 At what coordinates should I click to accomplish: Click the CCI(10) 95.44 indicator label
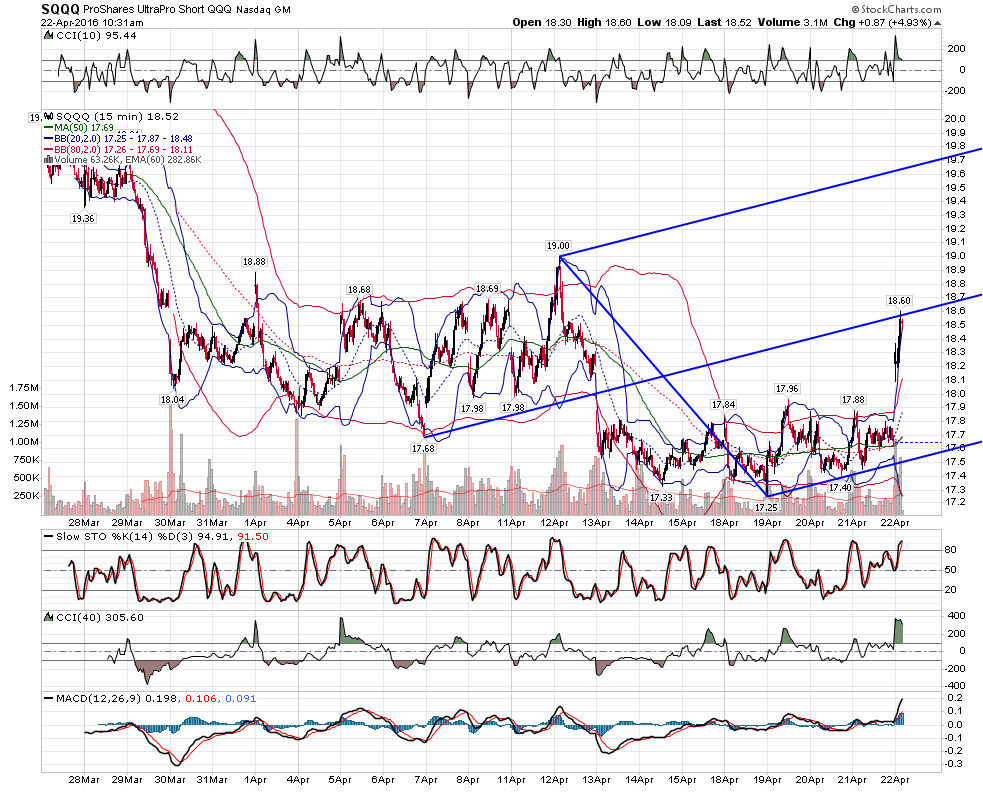coord(97,36)
